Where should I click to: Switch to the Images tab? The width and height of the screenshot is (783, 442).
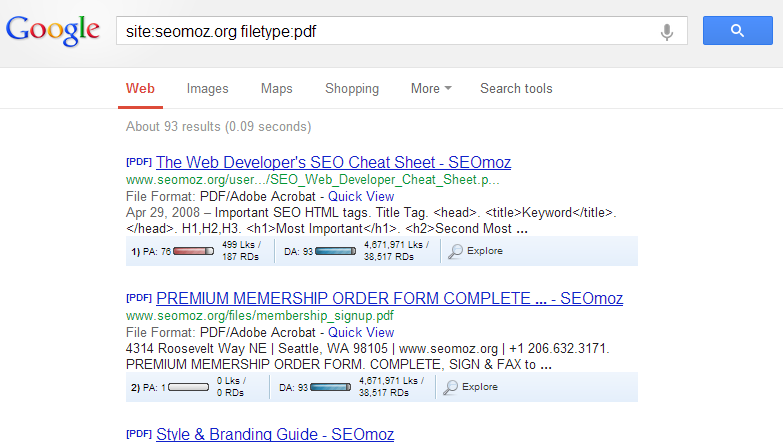click(207, 89)
